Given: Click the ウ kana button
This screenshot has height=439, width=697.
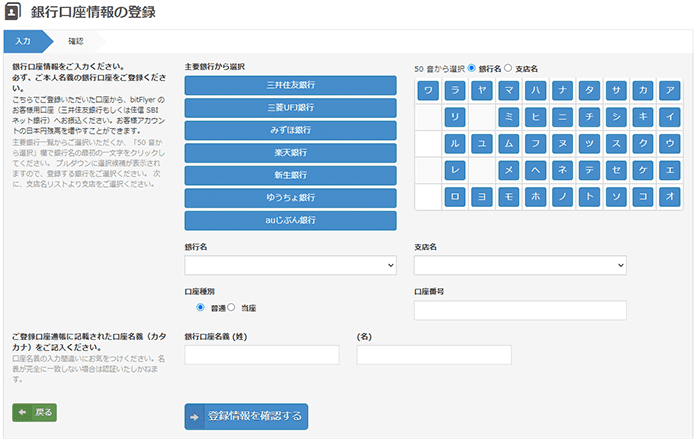Looking at the screenshot, I should pyautogui.click(x=670, y=144).
